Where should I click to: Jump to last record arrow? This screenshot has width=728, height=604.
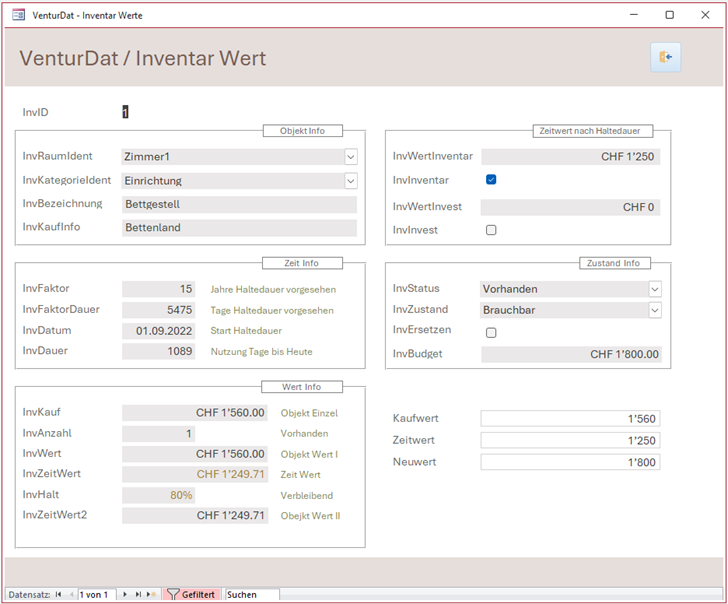(138, 594)
